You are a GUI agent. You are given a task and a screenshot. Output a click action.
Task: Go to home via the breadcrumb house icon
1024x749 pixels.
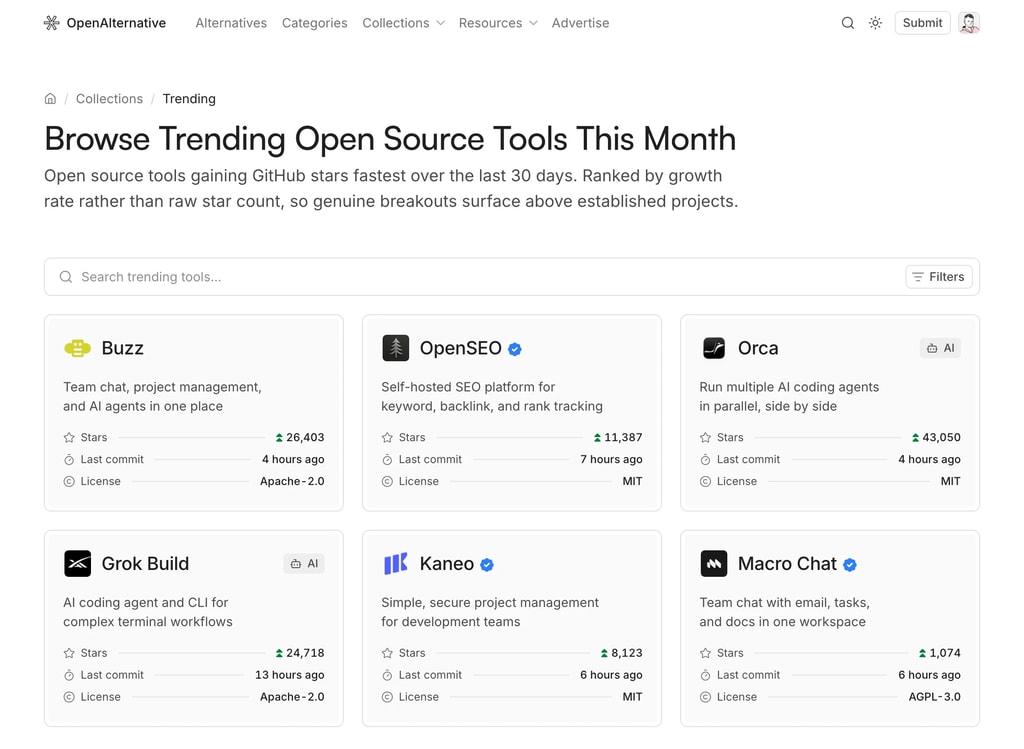coord(50,99)
